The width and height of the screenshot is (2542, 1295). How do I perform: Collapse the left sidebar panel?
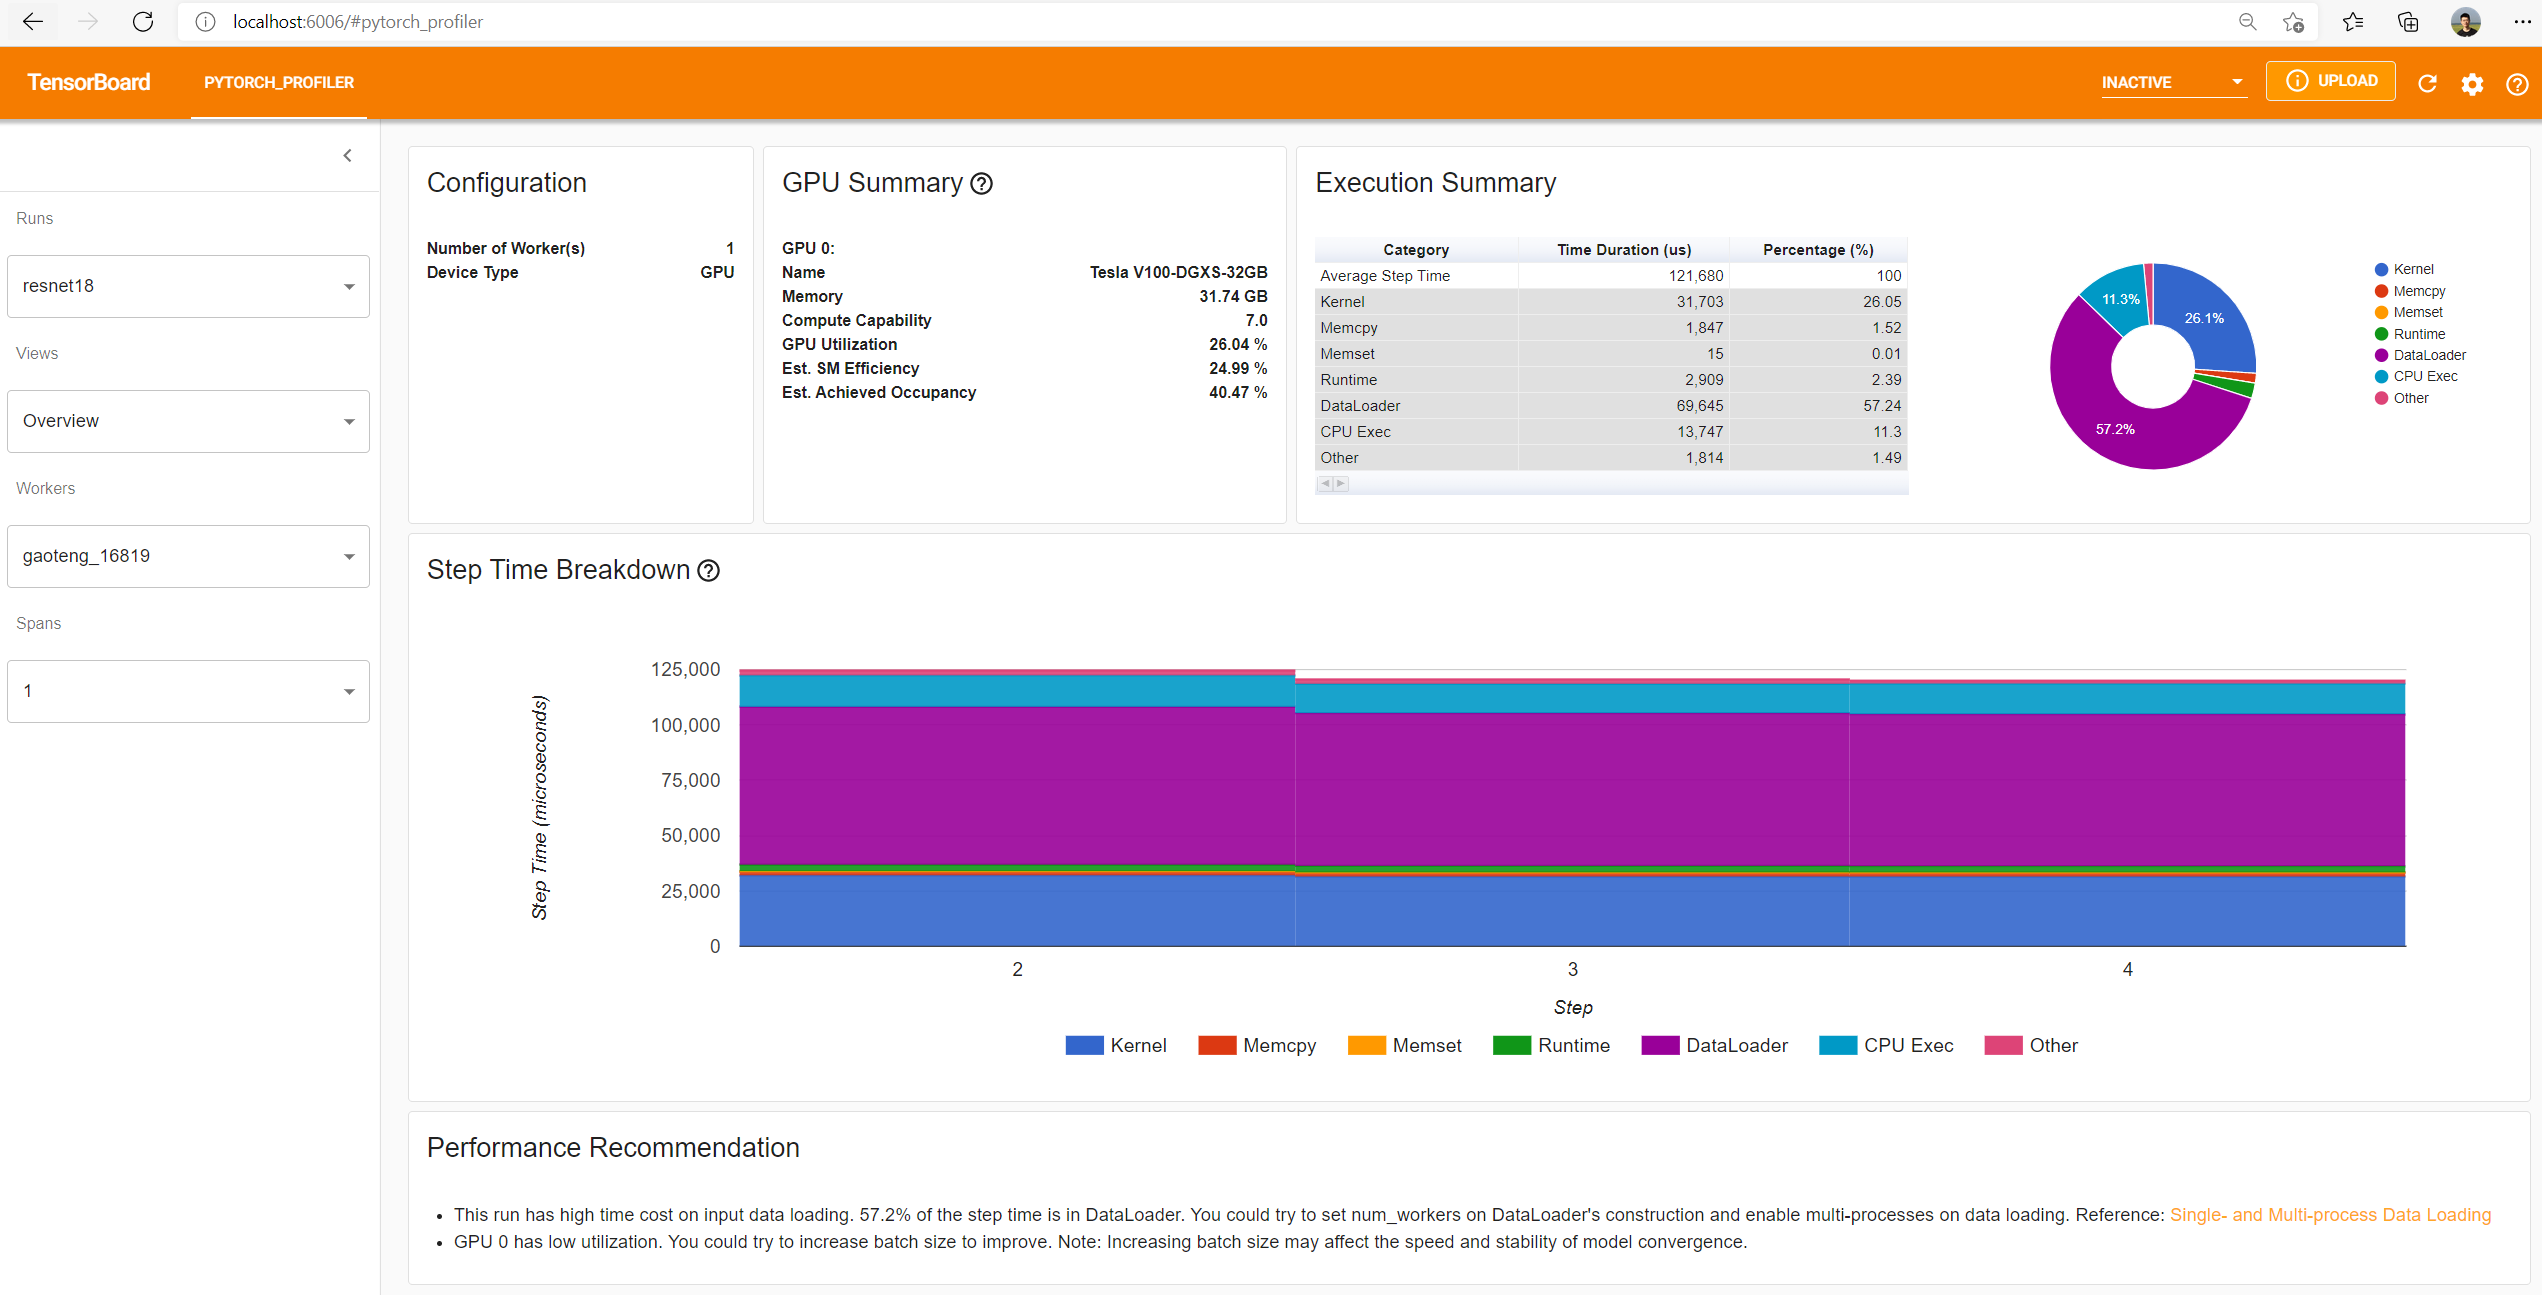[347, 155]
